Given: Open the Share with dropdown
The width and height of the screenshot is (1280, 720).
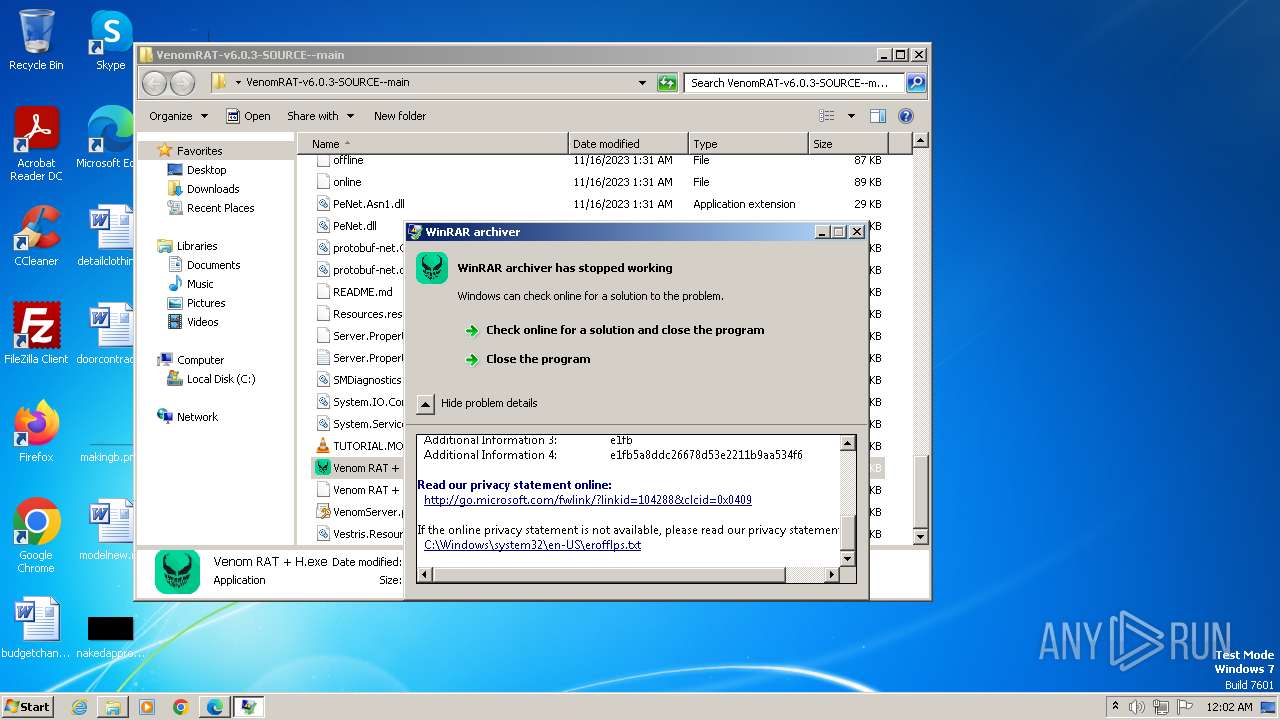Looking at the screenshot, I should pos(320,116).
